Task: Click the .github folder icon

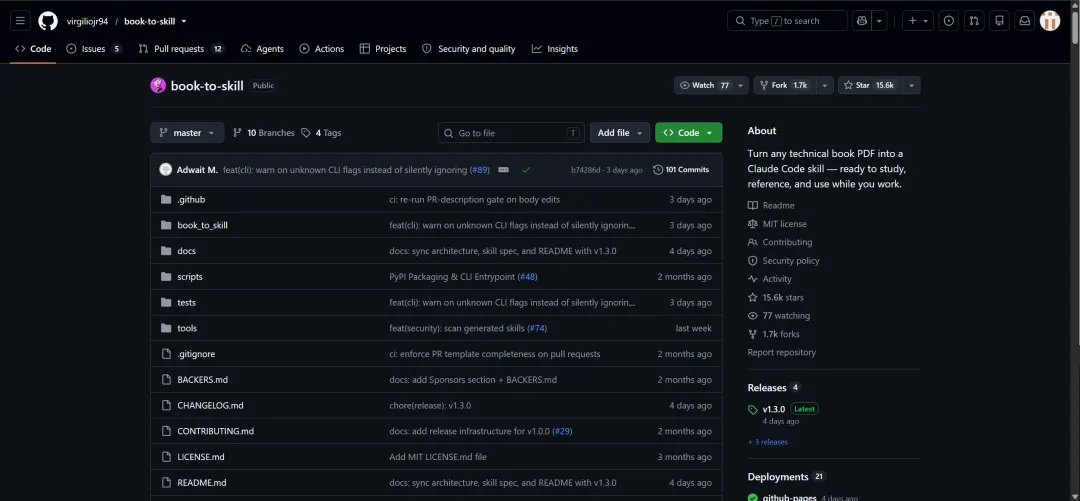Action: point(165,200)
